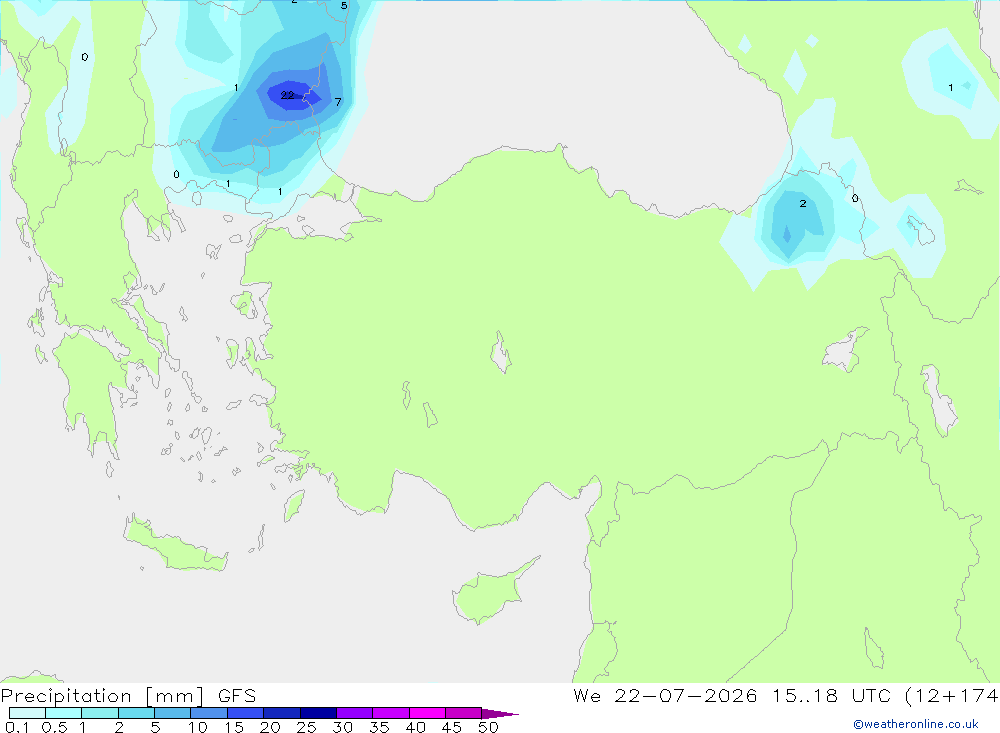Click the '35' legend scale label
This screenshot has height=733, width=1000.
pyautogui.click(x=379, y=727)
